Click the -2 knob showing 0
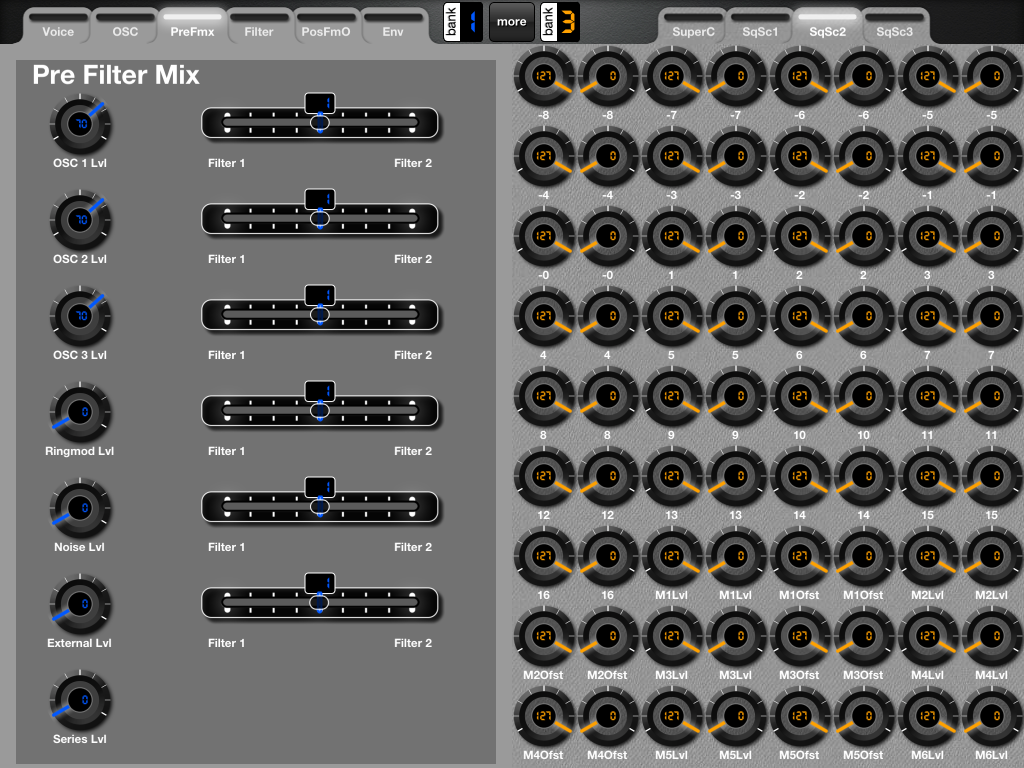This screenshot has width=1024, height=768. click(x=863, y=156)
